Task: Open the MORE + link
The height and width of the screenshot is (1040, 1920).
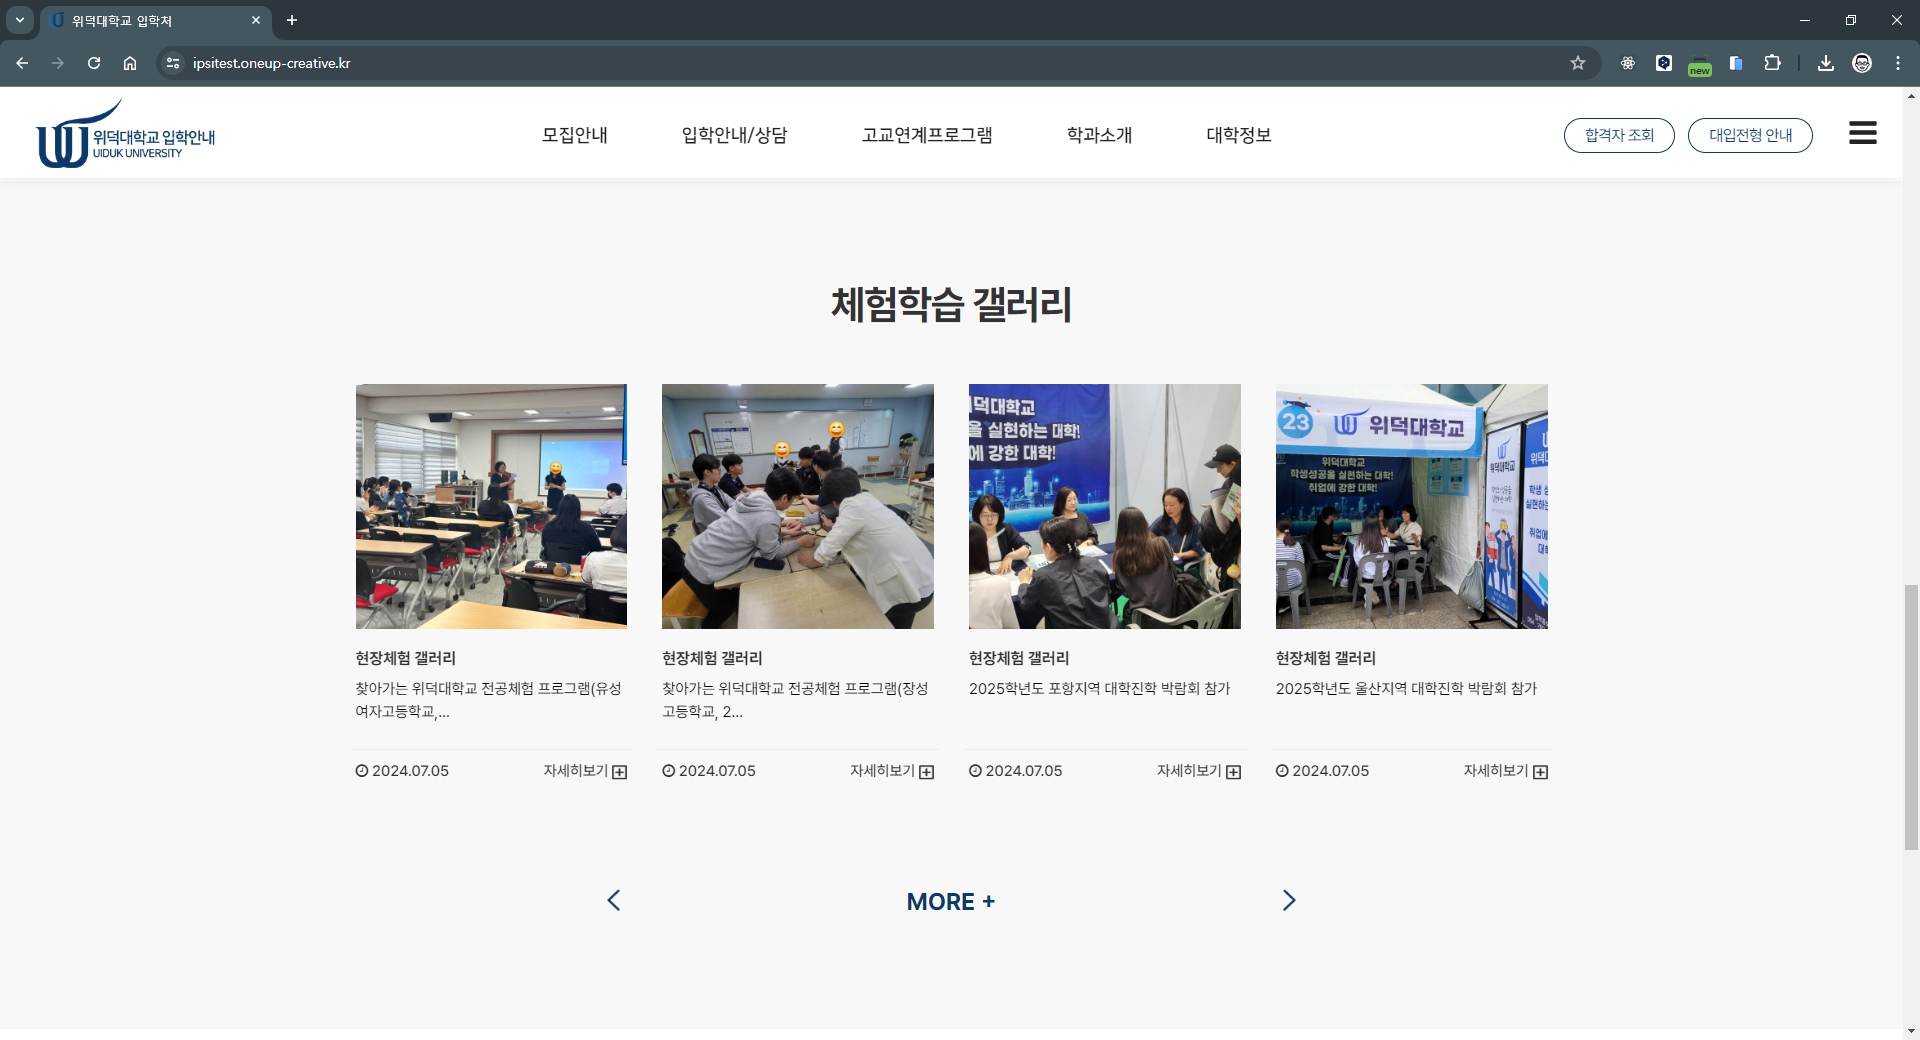Action: point(949,900)
